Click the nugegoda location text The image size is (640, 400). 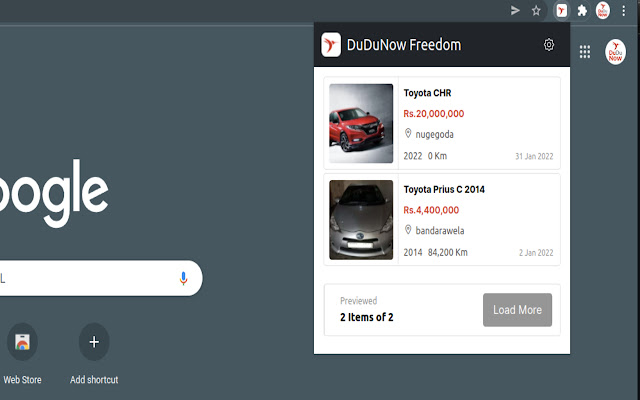click(434, 134)
